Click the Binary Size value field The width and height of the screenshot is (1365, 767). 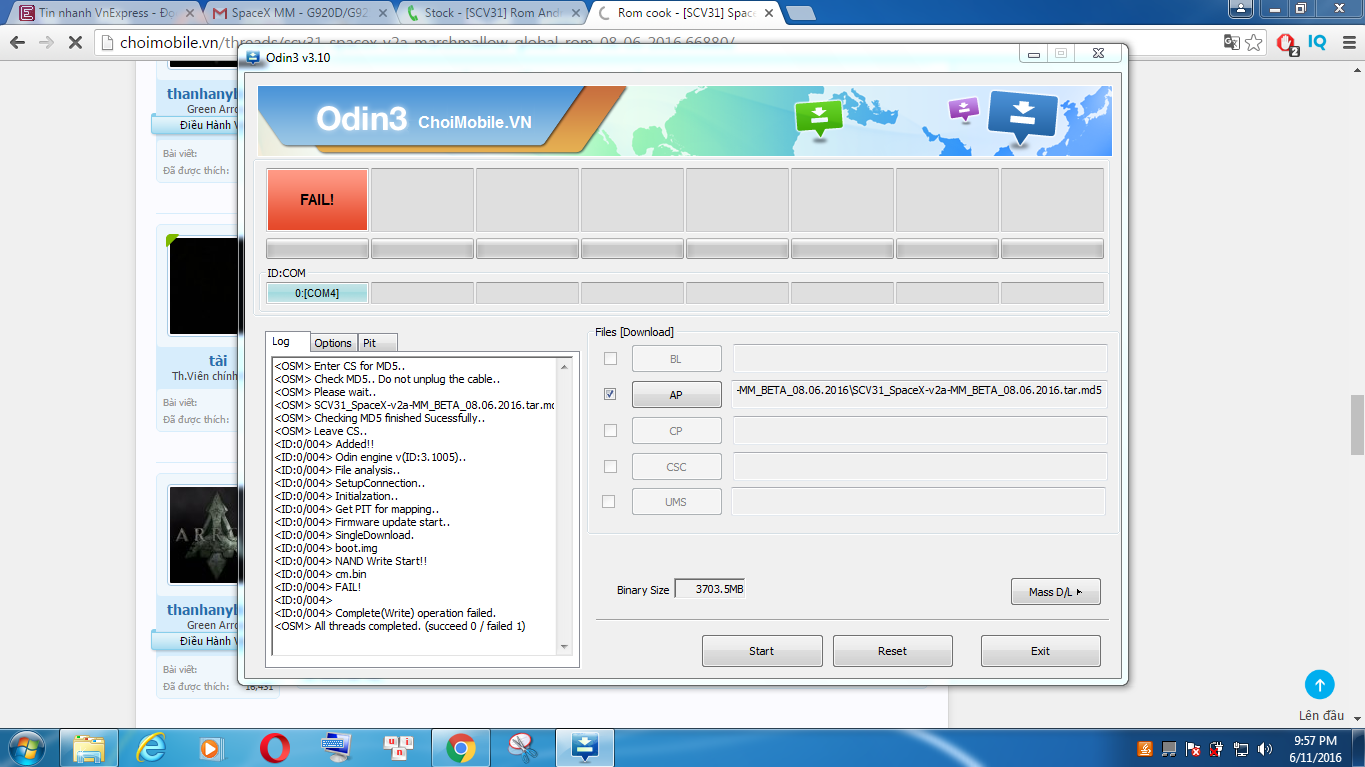[x=710, y=590]
